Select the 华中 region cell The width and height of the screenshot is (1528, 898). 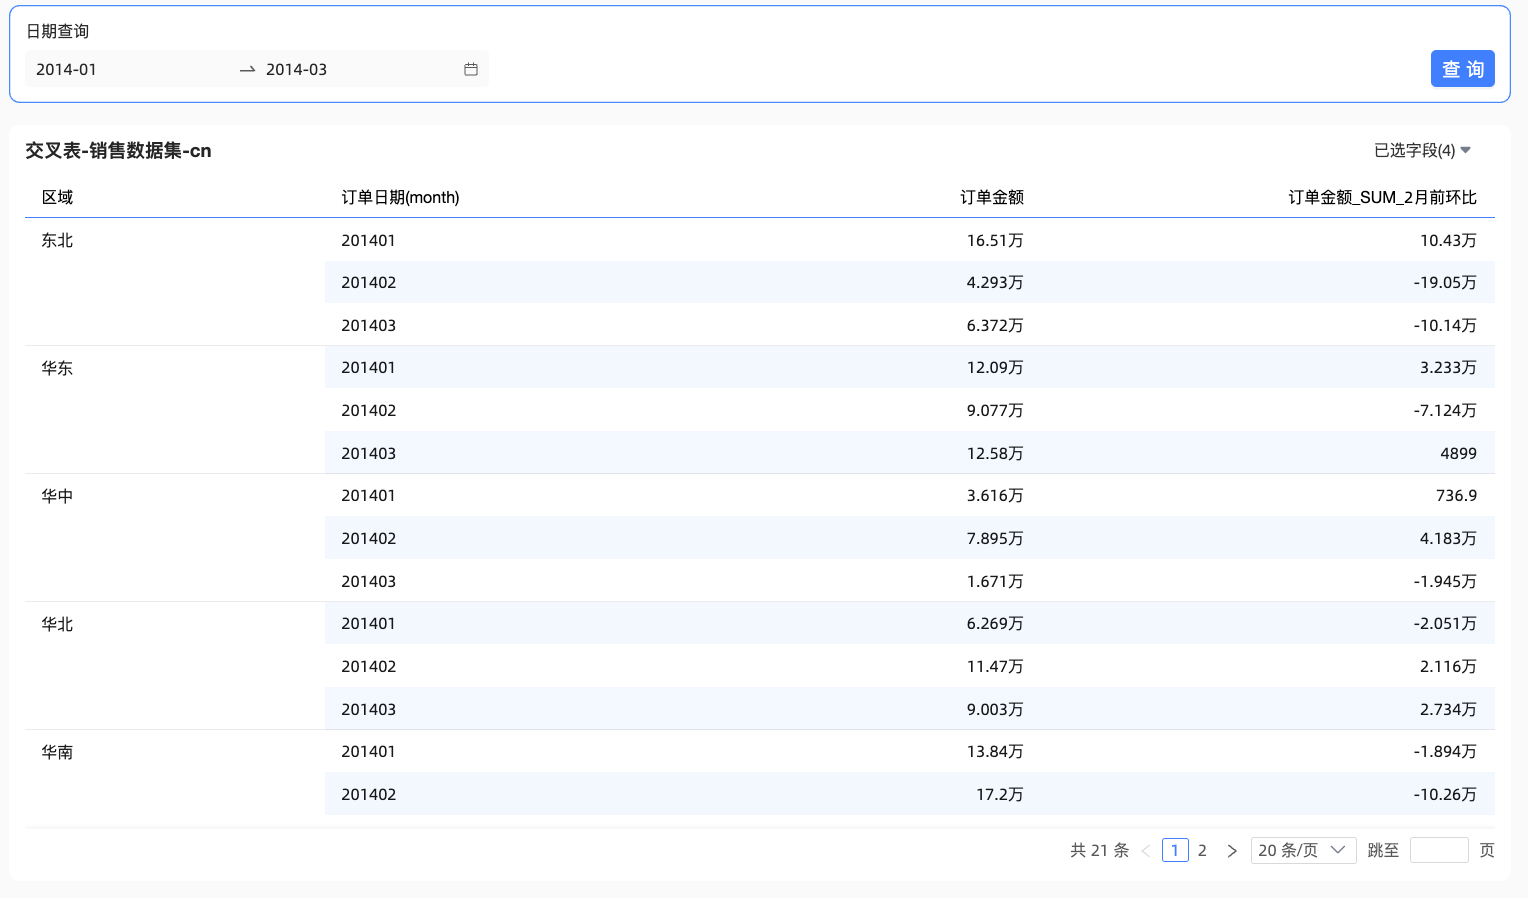(x=57, y=496)
